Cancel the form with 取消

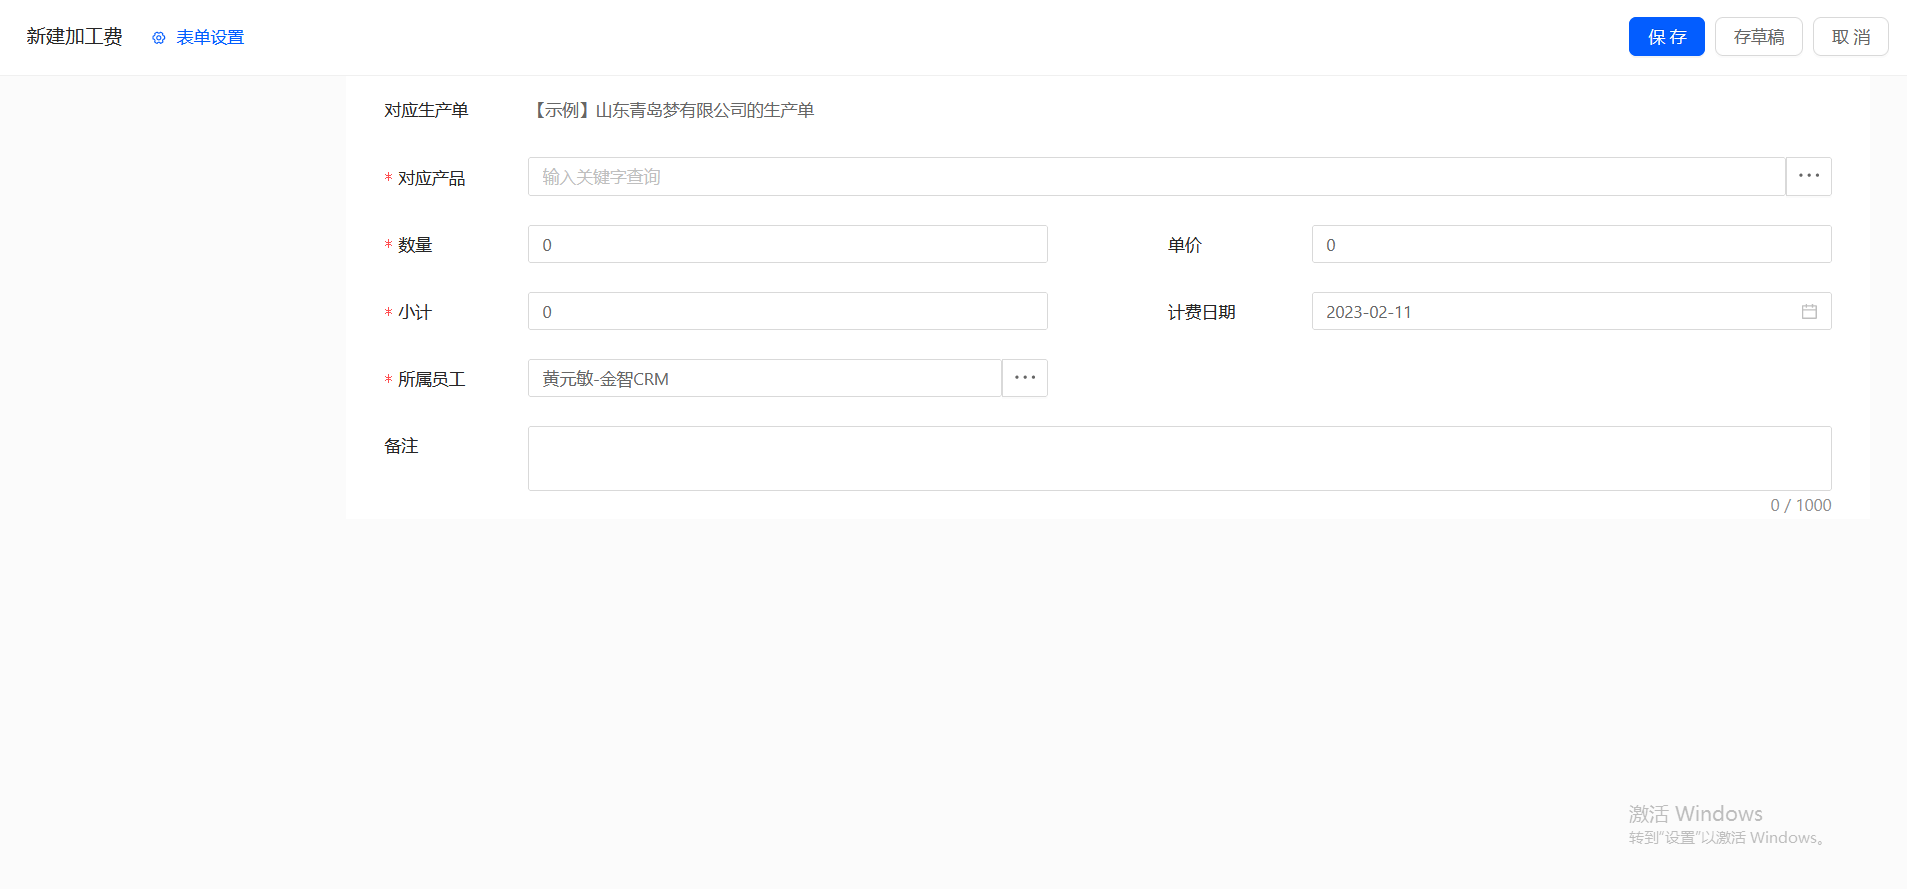click(x=1850, y=37)
